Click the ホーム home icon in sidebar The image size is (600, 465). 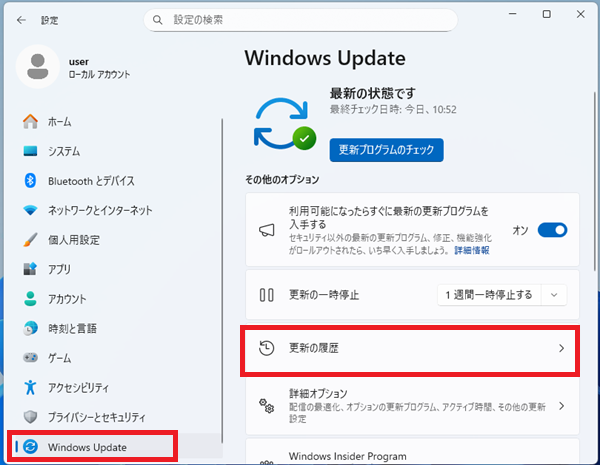pyautogui.click(x=30, y=121)
